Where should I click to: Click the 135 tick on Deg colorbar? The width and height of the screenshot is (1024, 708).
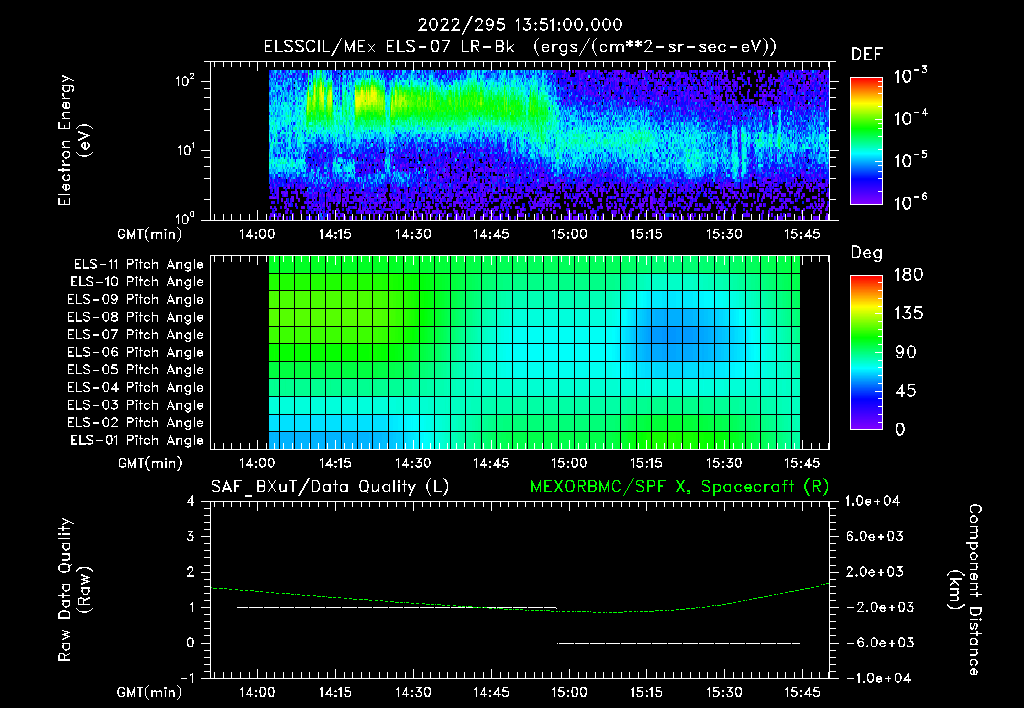pos(909,313)
